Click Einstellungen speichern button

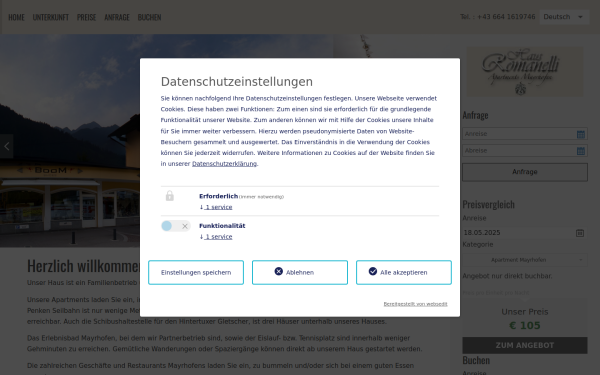pos(196,272)
